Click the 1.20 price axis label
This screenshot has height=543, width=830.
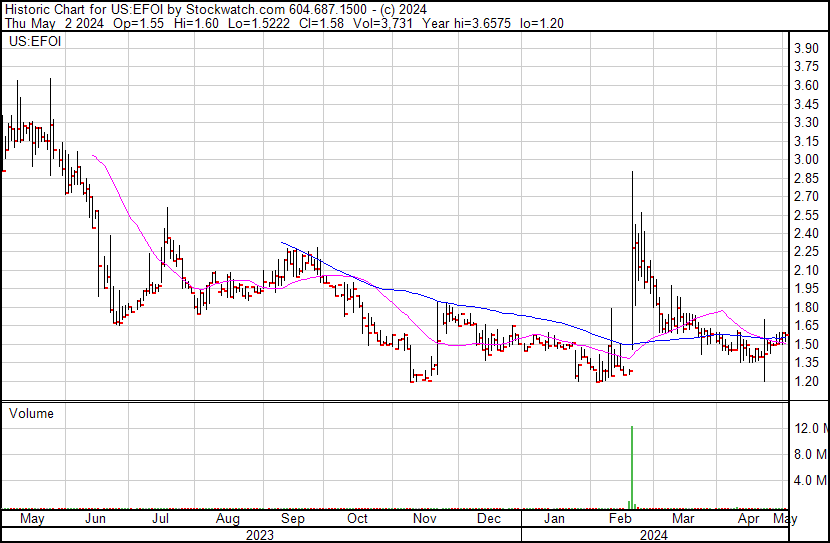(805, 381)
